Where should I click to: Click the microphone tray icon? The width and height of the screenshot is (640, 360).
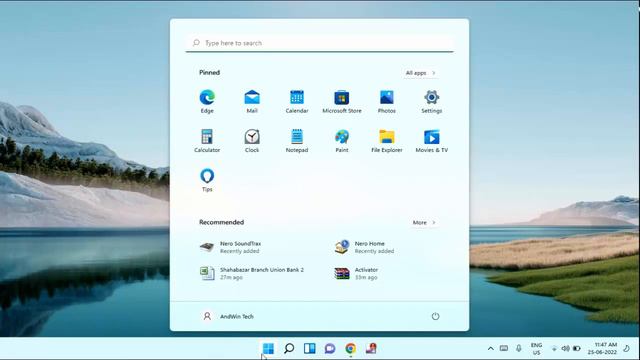coord(518,348)
